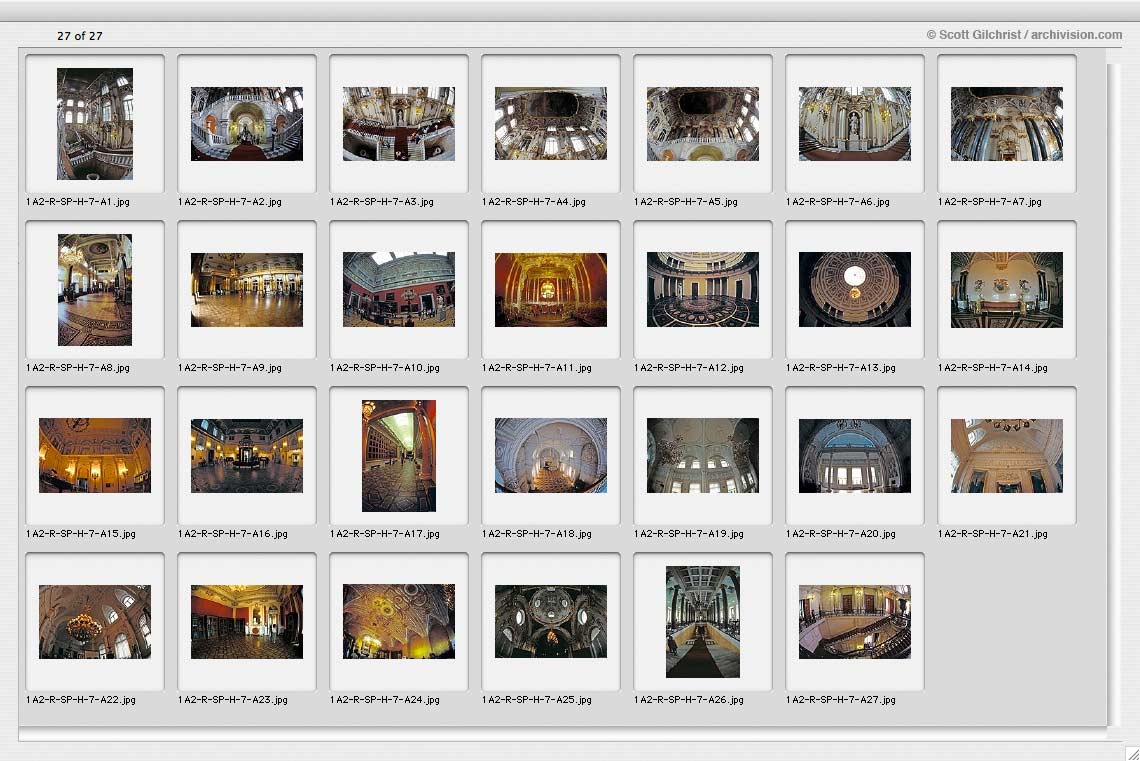This screenshot has height=761, width=1140.
Task: Click the filename label 1A2-R-SP-H-7-A21.jpg
Action: click(992, 533)
